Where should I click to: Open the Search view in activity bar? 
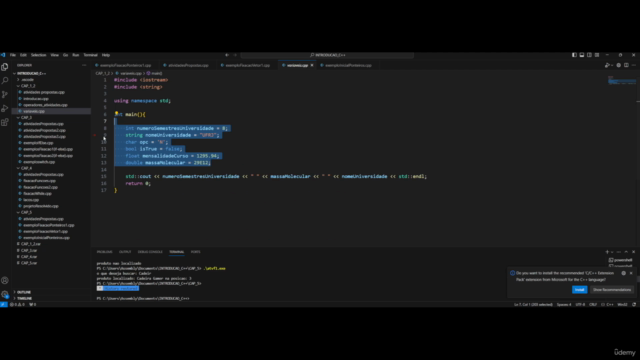[5, 80]
